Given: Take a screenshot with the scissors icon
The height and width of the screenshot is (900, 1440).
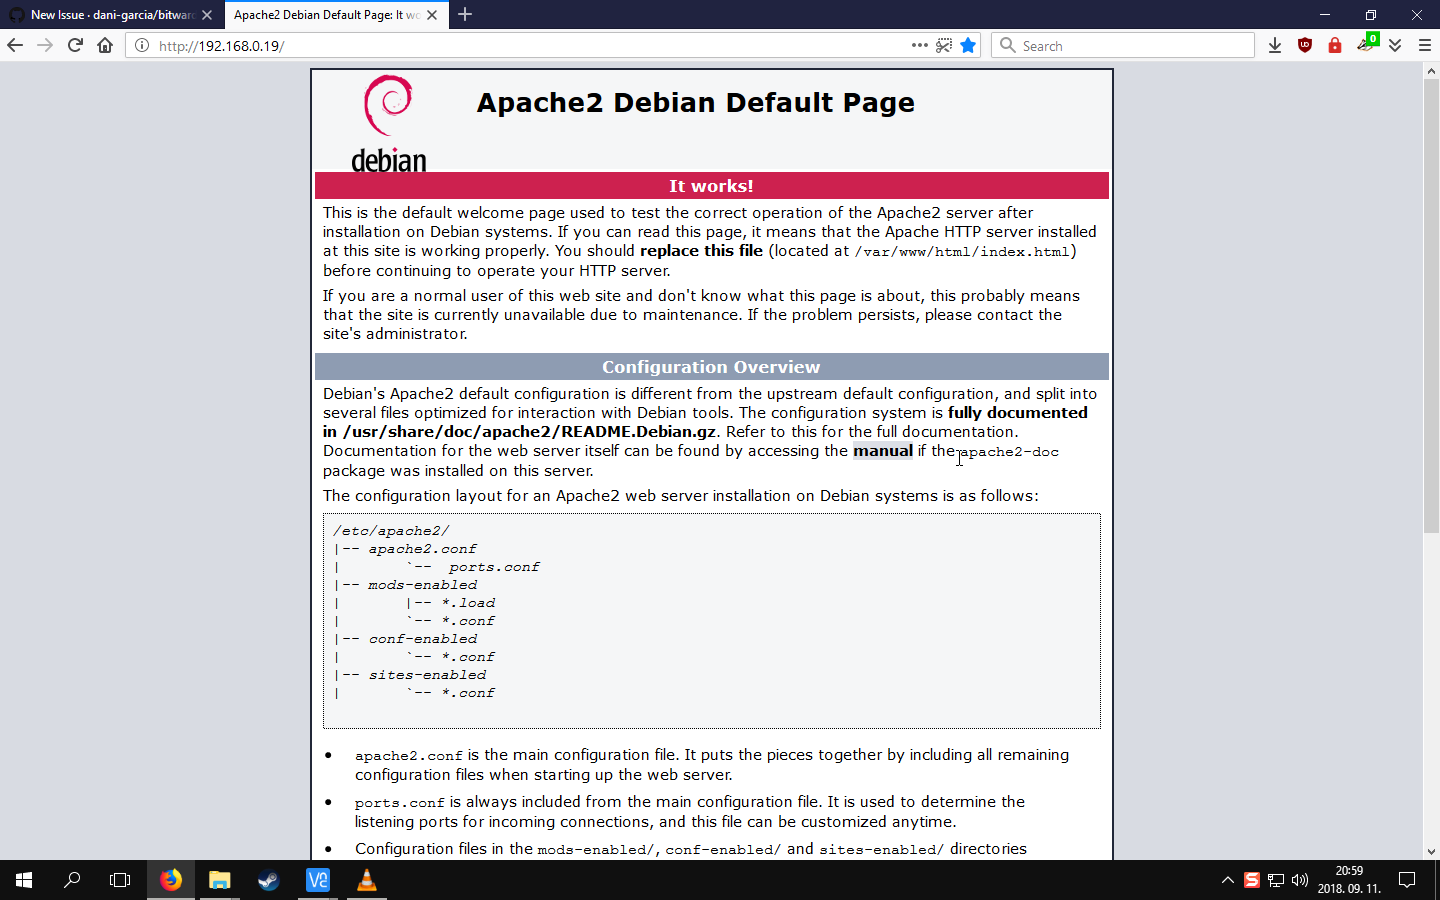Looking at the screenshot, I should [x=944, y=45].
